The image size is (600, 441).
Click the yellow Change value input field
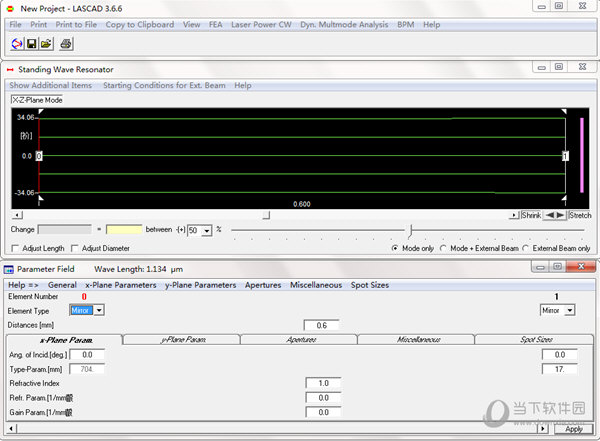[124, 230]
